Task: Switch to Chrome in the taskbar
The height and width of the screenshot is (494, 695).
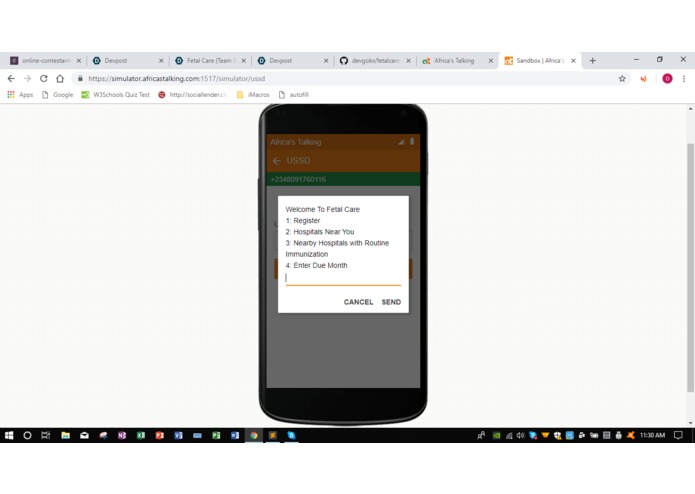Action: point(254,435)
